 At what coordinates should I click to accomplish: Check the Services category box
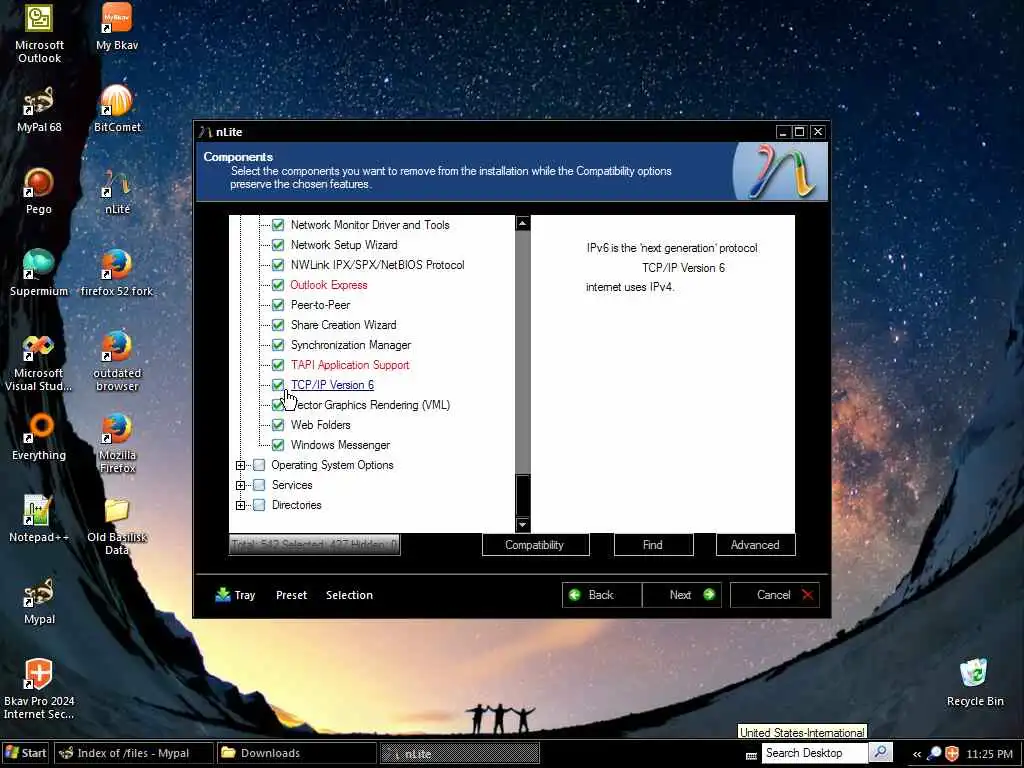(259, 485)
